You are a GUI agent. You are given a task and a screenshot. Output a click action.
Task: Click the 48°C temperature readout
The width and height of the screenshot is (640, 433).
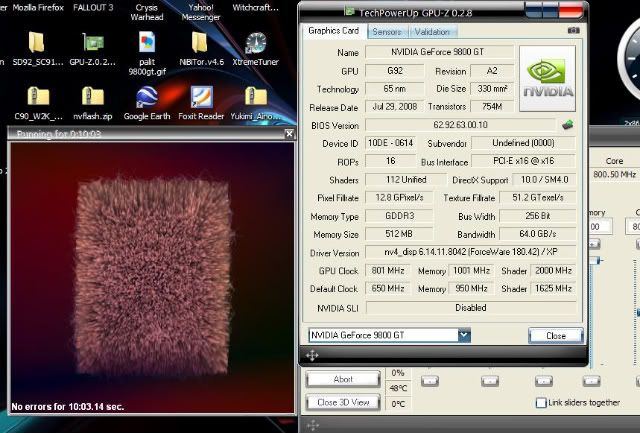point(398,388)
